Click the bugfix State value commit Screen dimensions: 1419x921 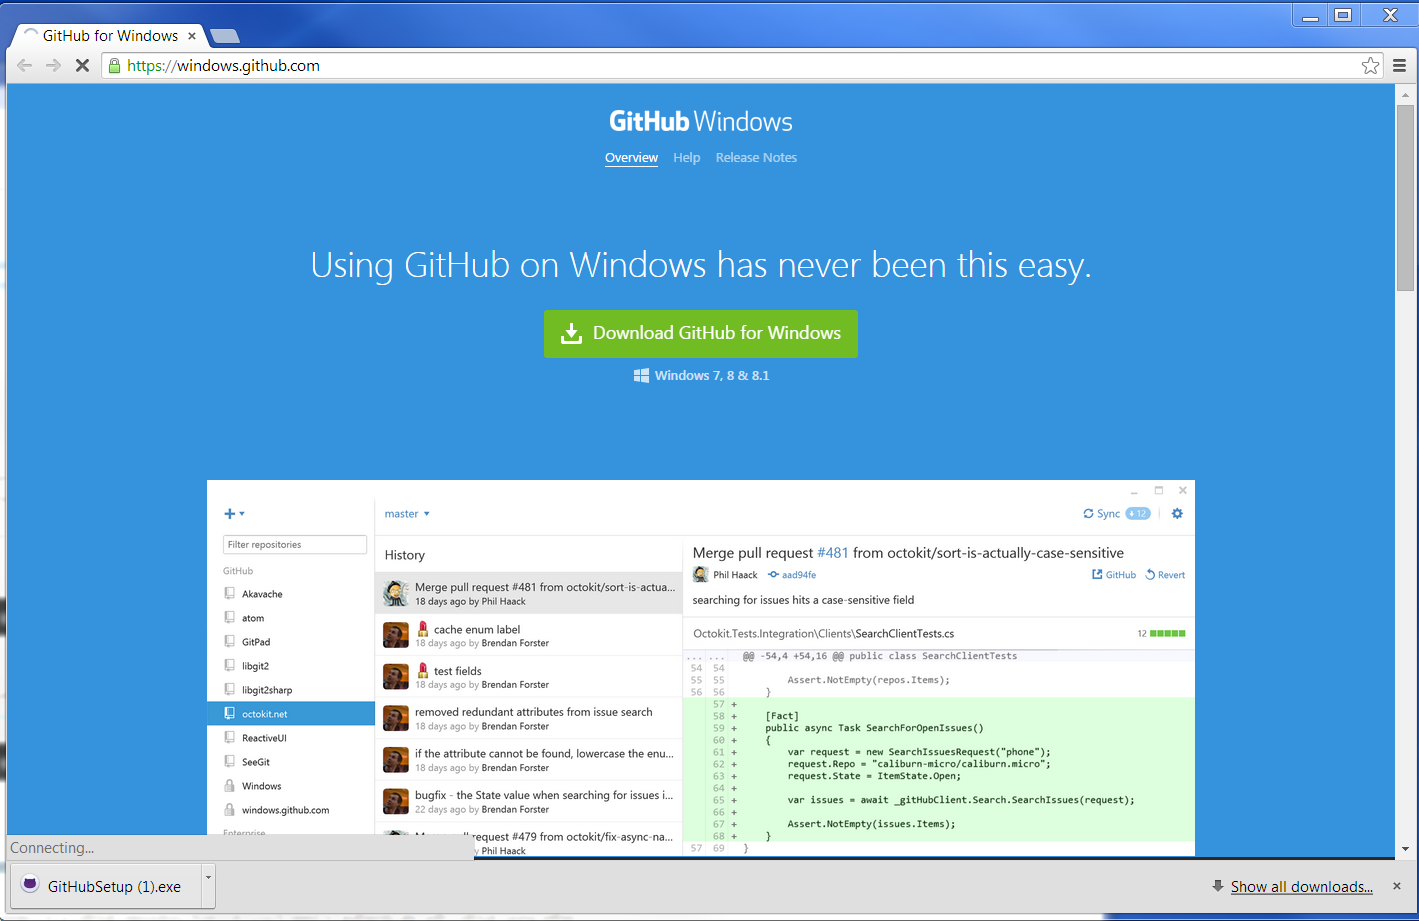click(529, 801)
